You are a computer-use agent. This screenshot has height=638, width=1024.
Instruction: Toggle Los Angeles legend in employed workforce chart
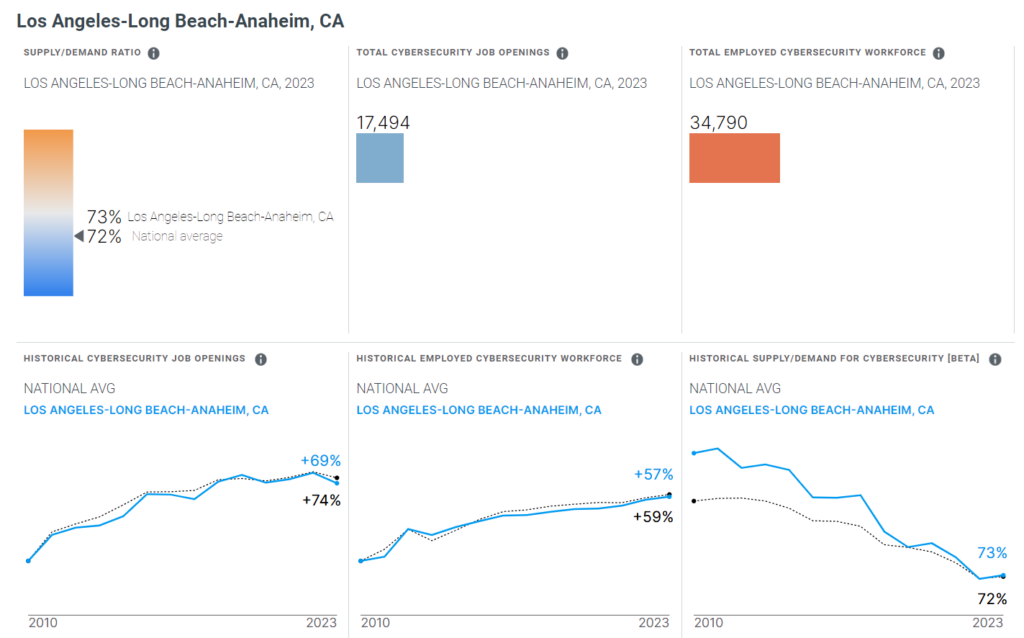[x=479, y=410]
